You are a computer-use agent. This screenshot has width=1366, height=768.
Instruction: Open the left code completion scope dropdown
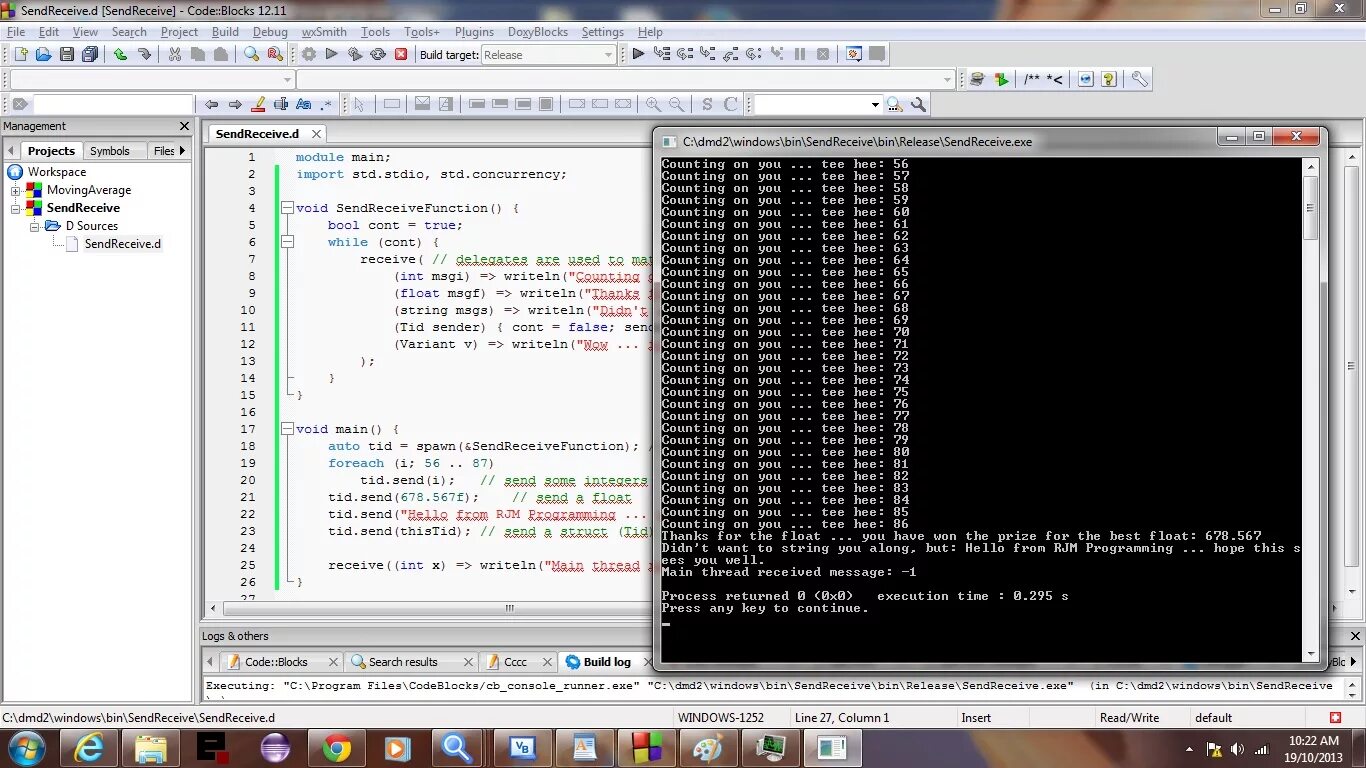click(152, 79)
